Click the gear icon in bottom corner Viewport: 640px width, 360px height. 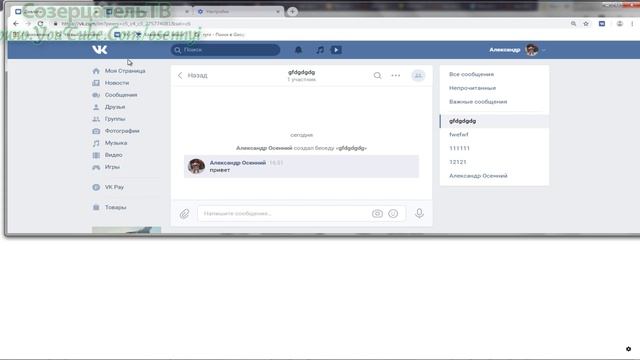(629, 349)
